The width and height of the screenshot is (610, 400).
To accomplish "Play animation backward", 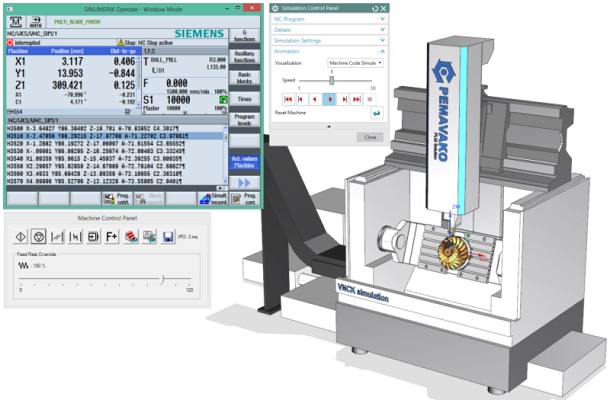I will coord(315,100).
